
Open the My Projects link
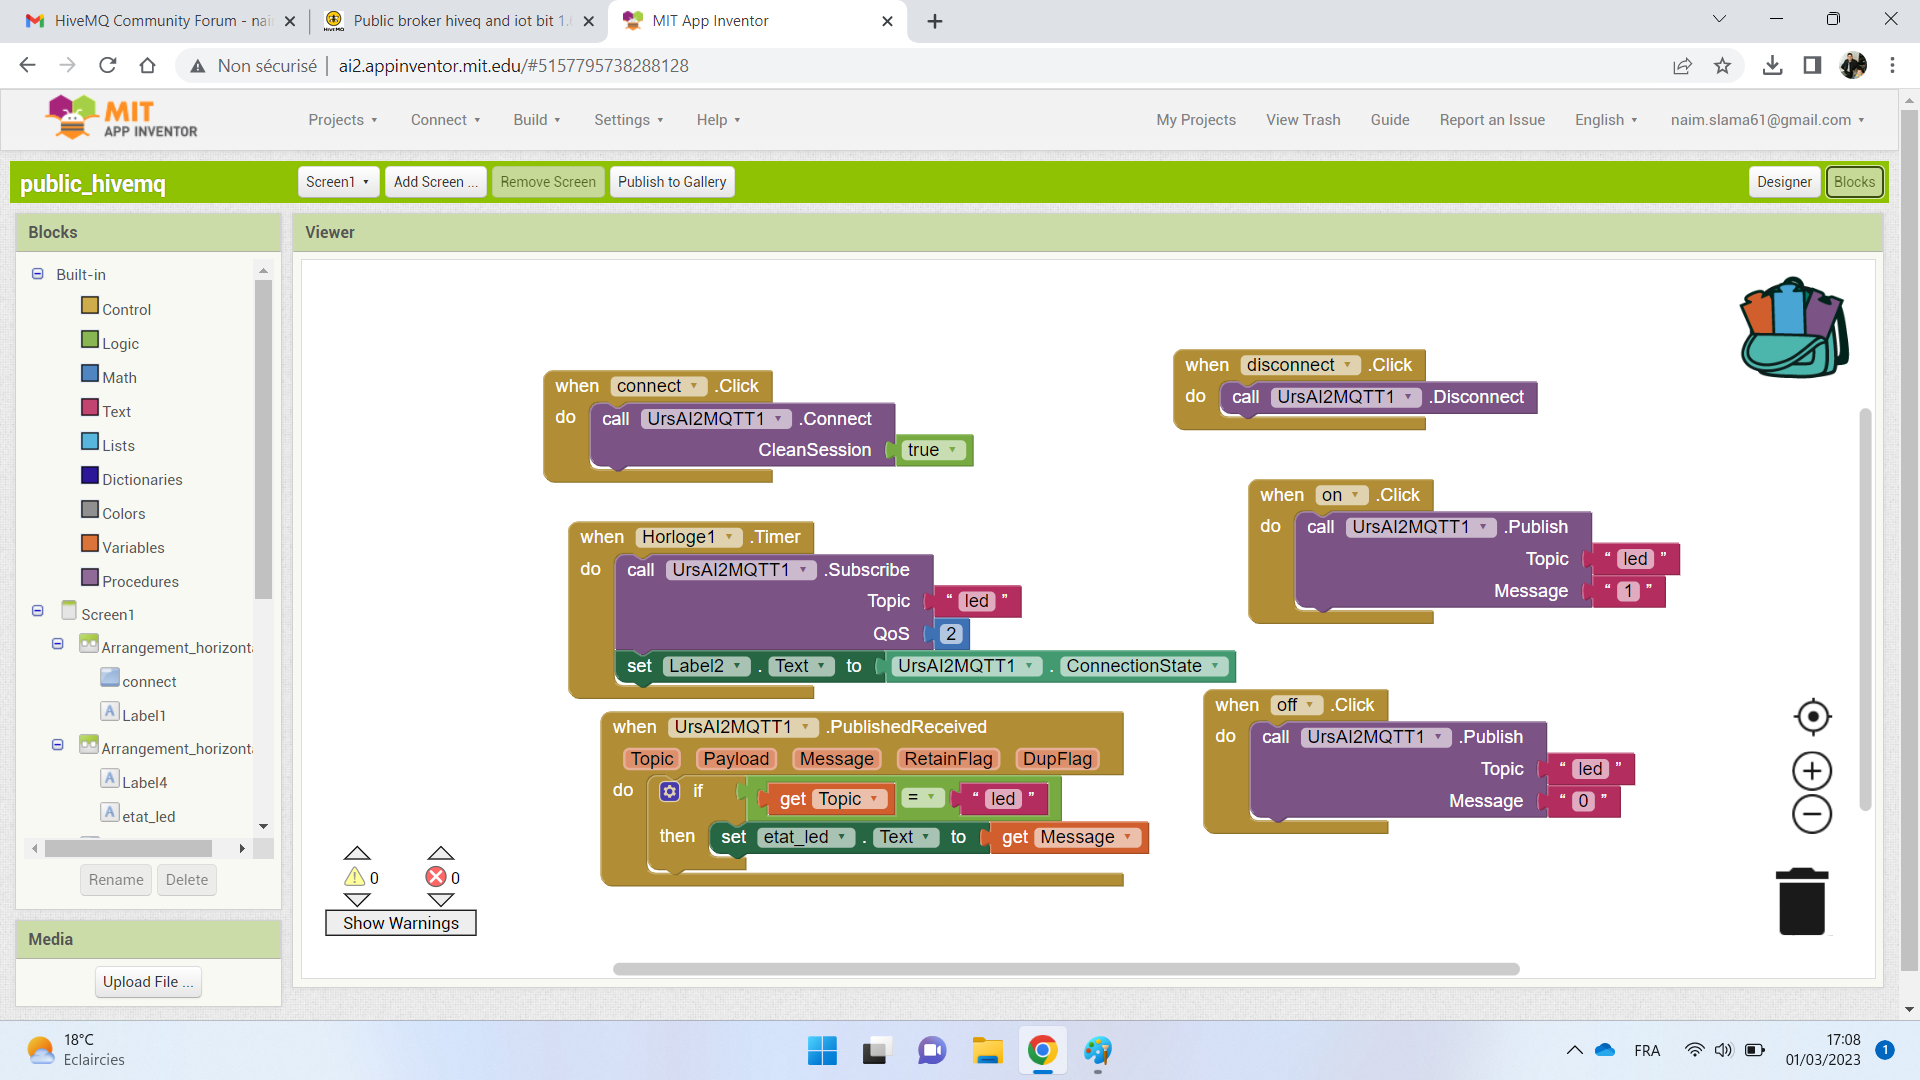pyautogui.click(x=1196, y=120)
